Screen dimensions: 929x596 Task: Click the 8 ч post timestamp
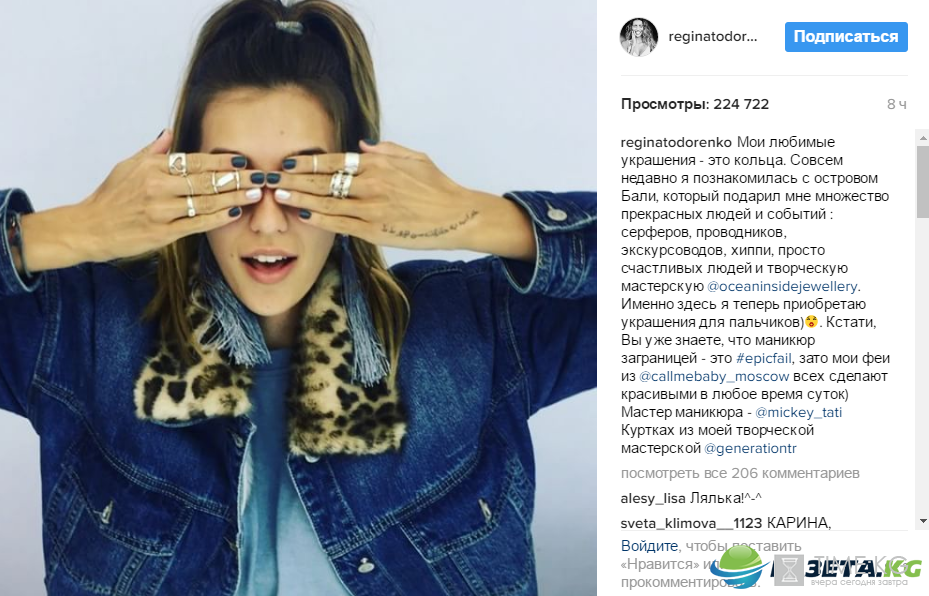click(896, 105)
